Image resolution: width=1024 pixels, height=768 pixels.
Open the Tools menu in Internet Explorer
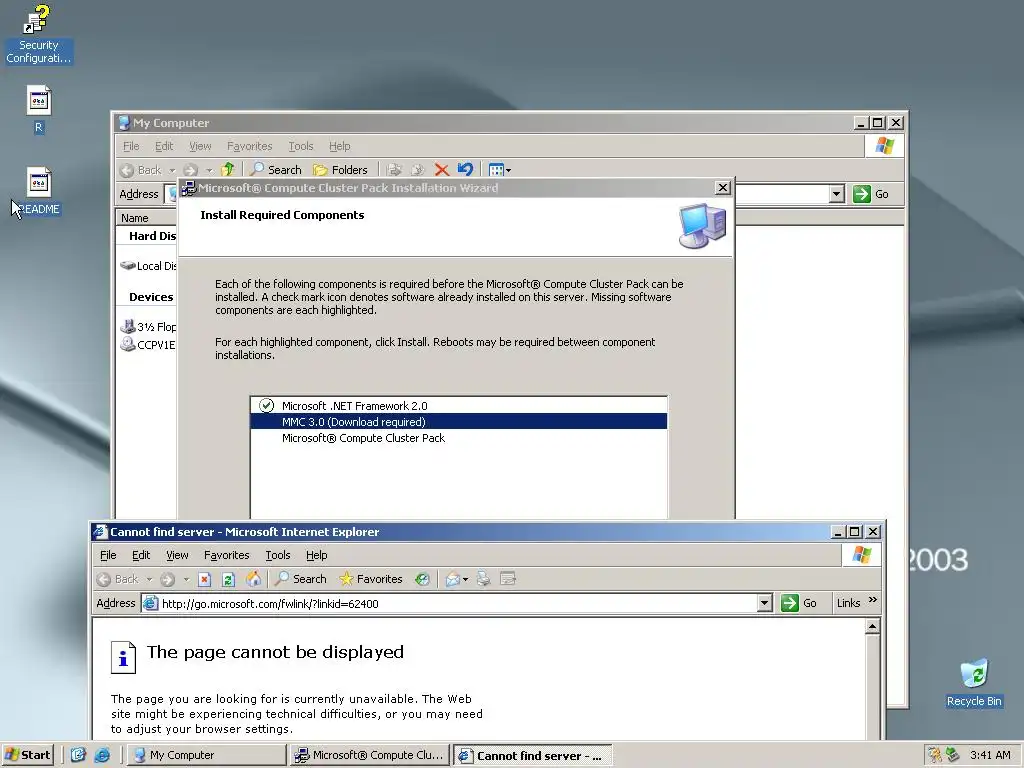(x=278, y=555)
